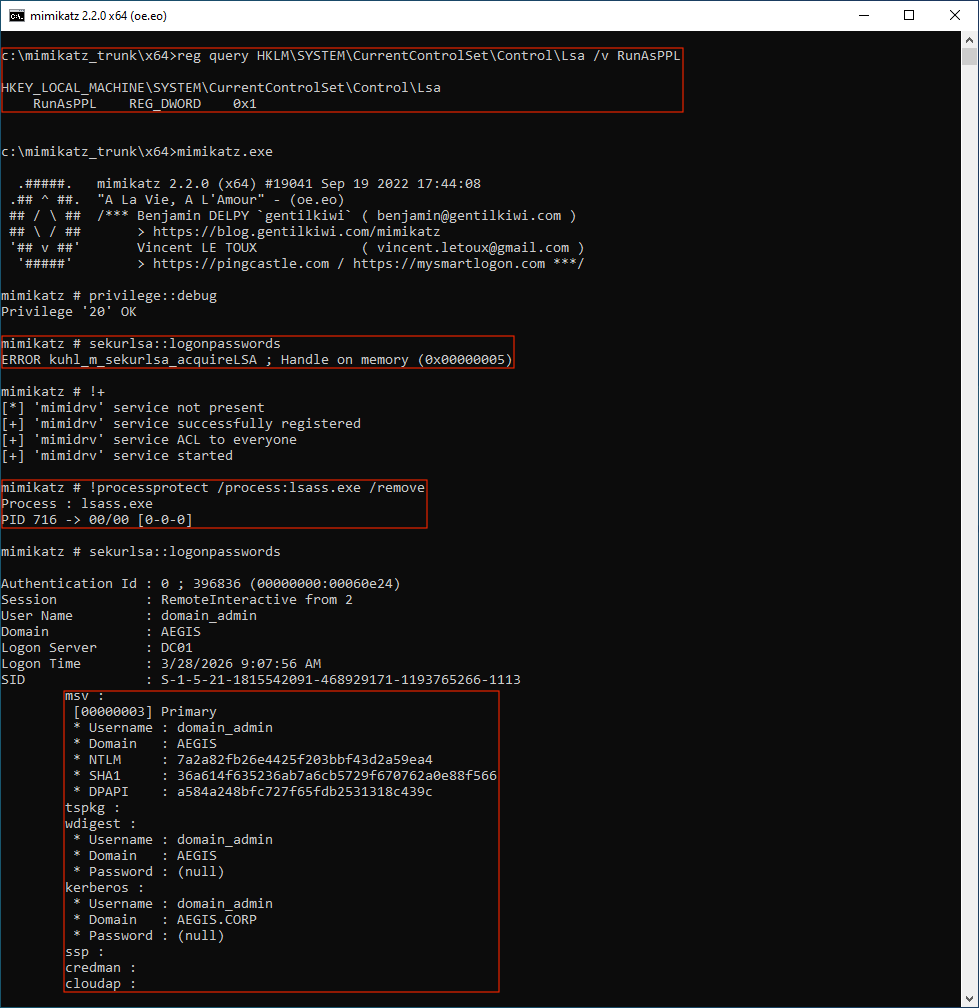Click the 'Session : RemoteInteractive from 2' line
Screen dimensions: 979x1008
pos(177,600)
